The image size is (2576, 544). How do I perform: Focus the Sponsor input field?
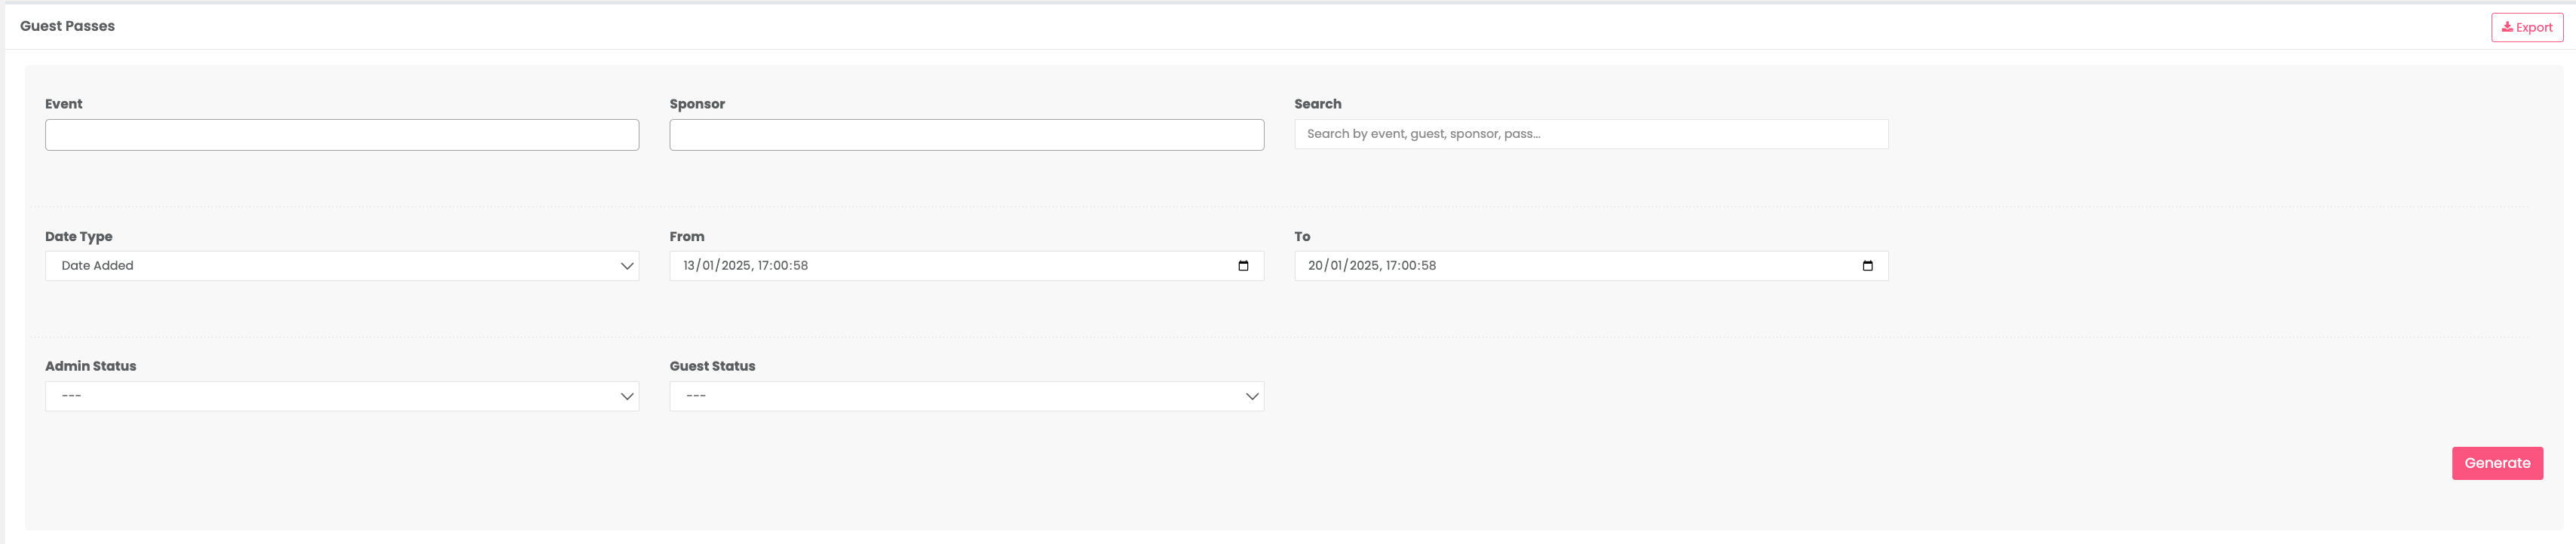coord(966,135)
